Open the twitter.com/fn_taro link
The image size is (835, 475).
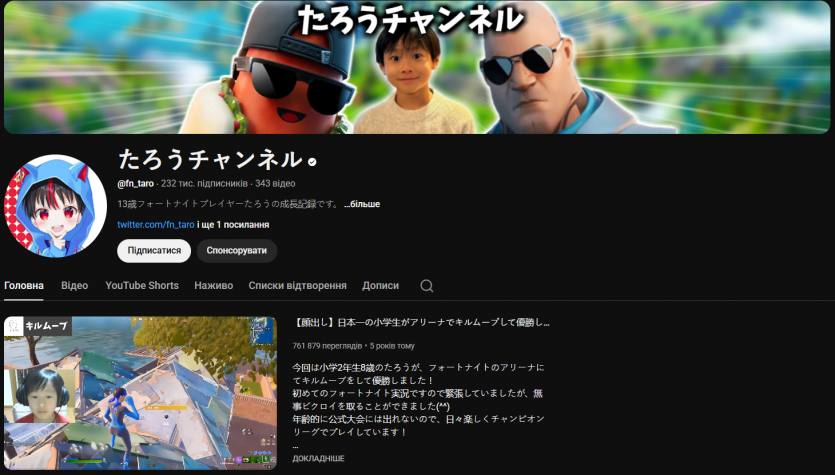pos(155,225)
